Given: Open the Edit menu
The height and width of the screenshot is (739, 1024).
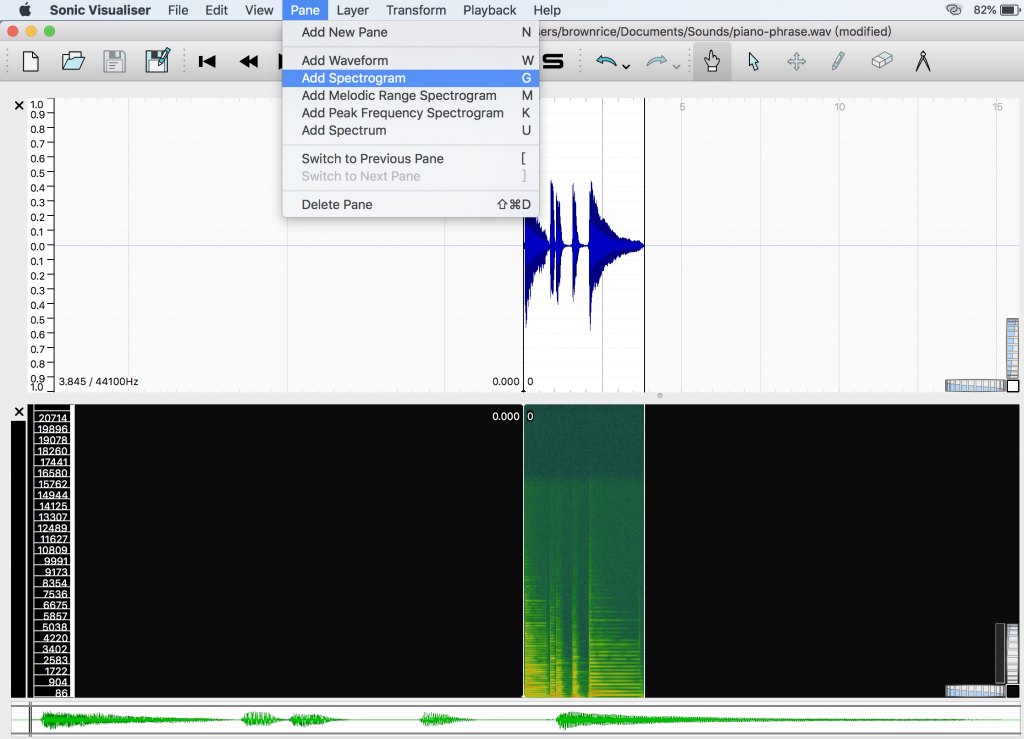Looking at the screenshot, I should click(216, 10).
